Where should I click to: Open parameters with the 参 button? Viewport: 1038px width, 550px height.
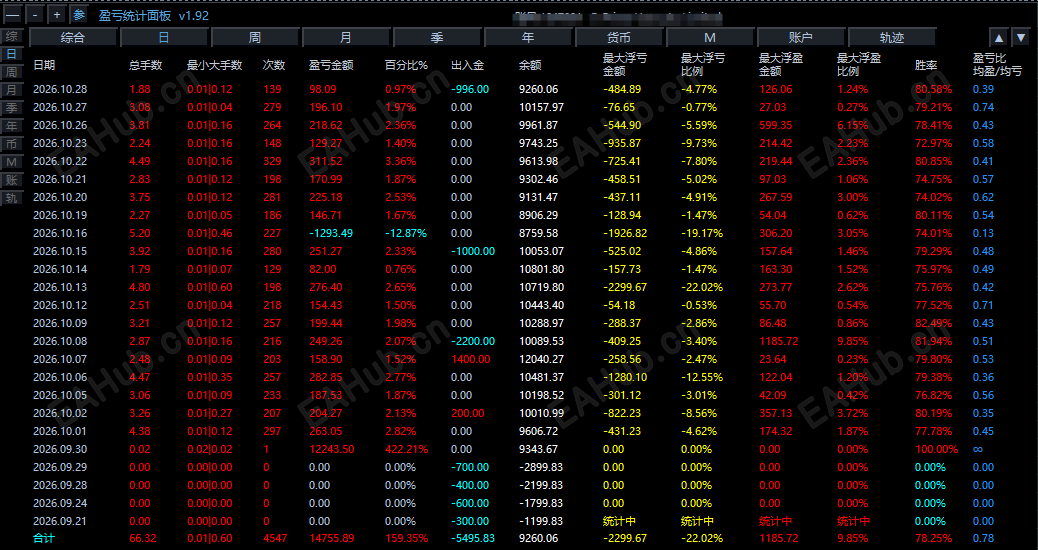click(79, 15)
